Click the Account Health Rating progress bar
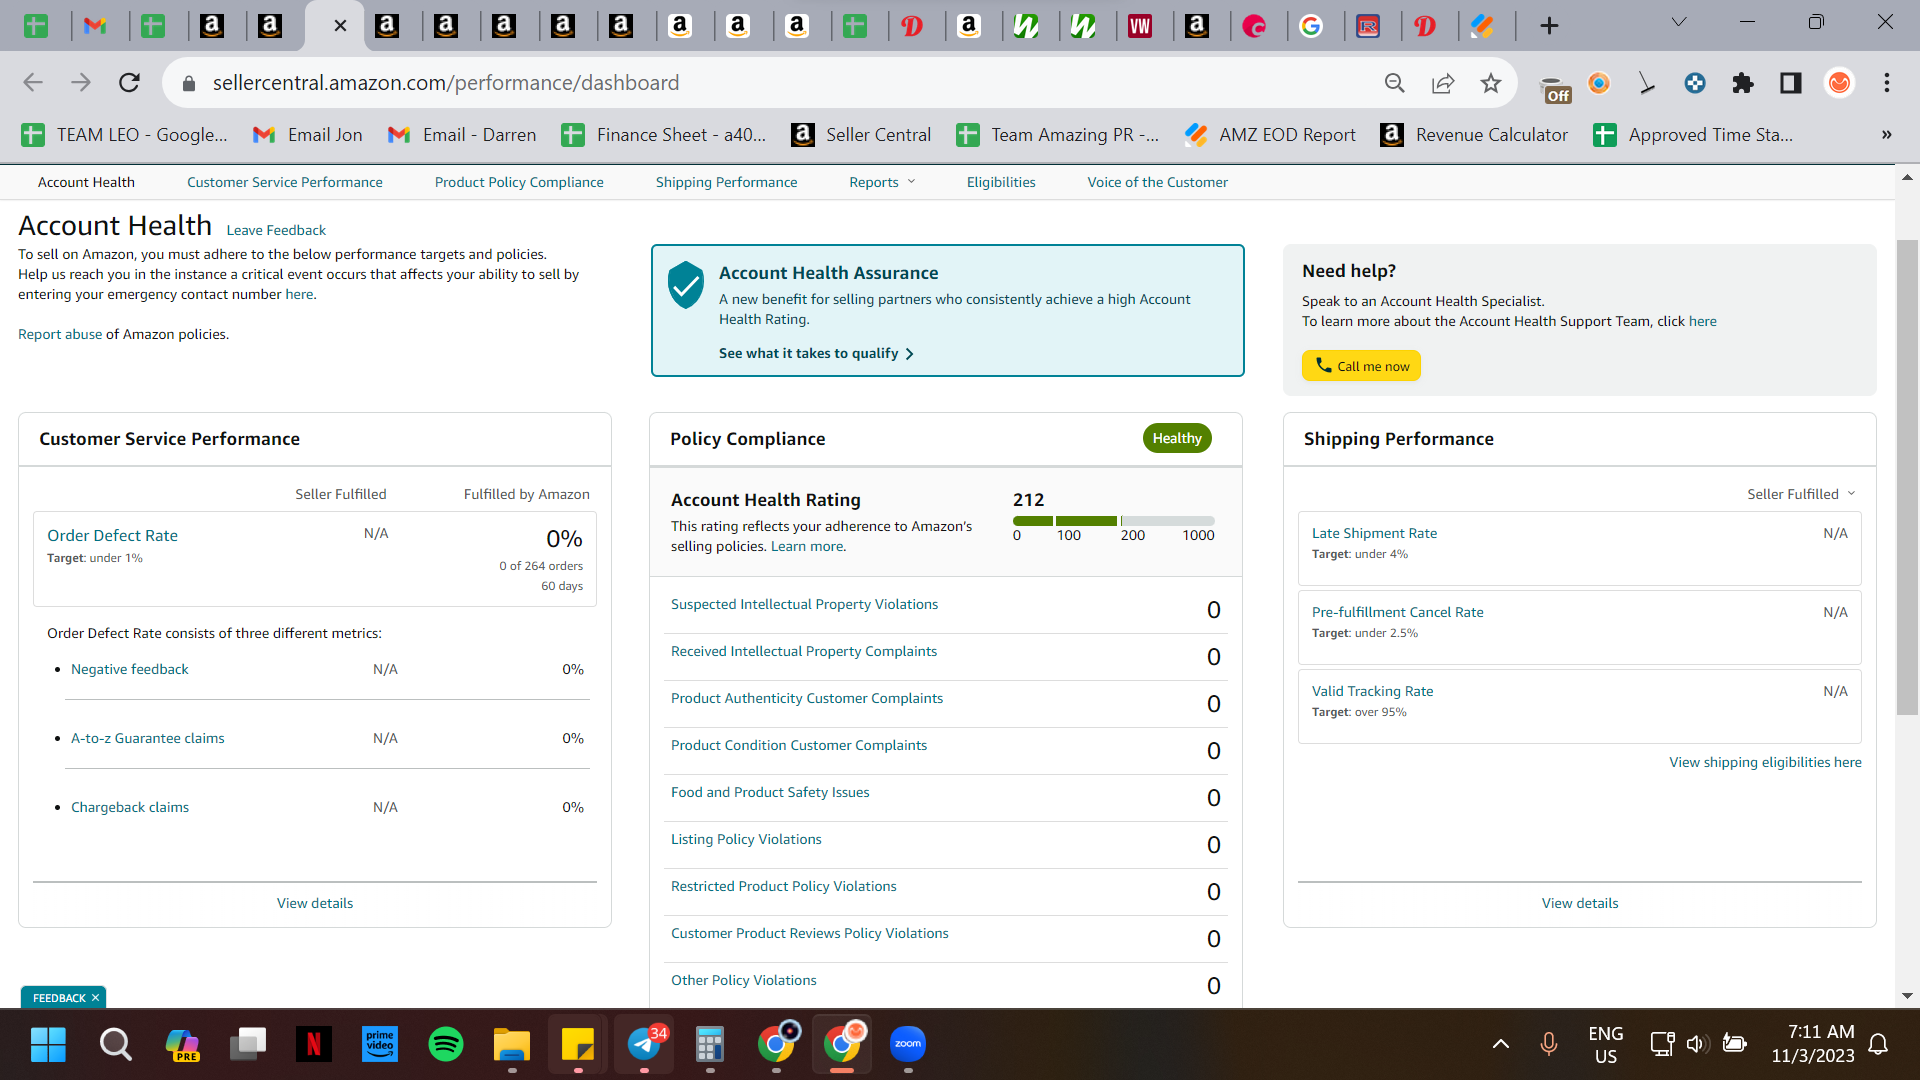This screenshot has width=1920, height=1080. [x=1113, y=521]
